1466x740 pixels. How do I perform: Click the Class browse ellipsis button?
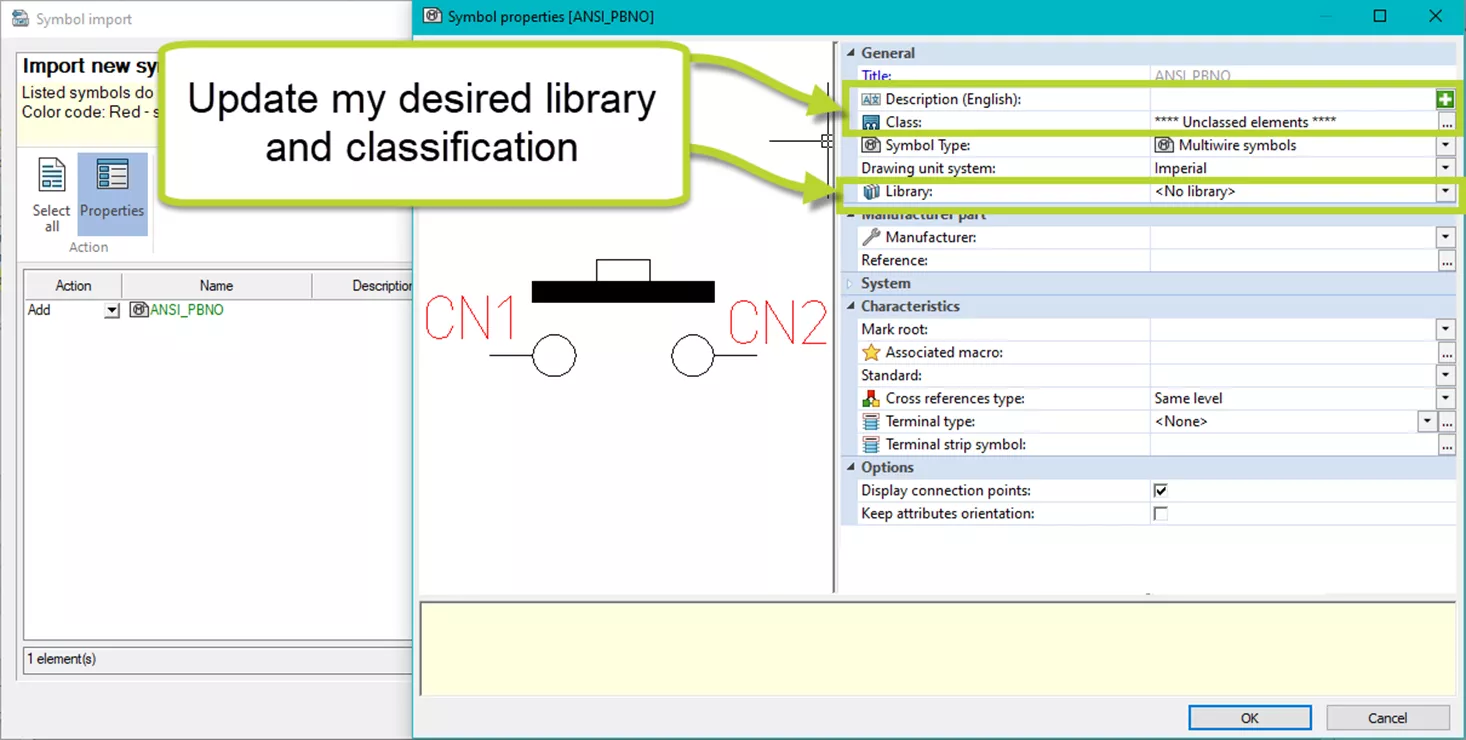[1446, 122]
